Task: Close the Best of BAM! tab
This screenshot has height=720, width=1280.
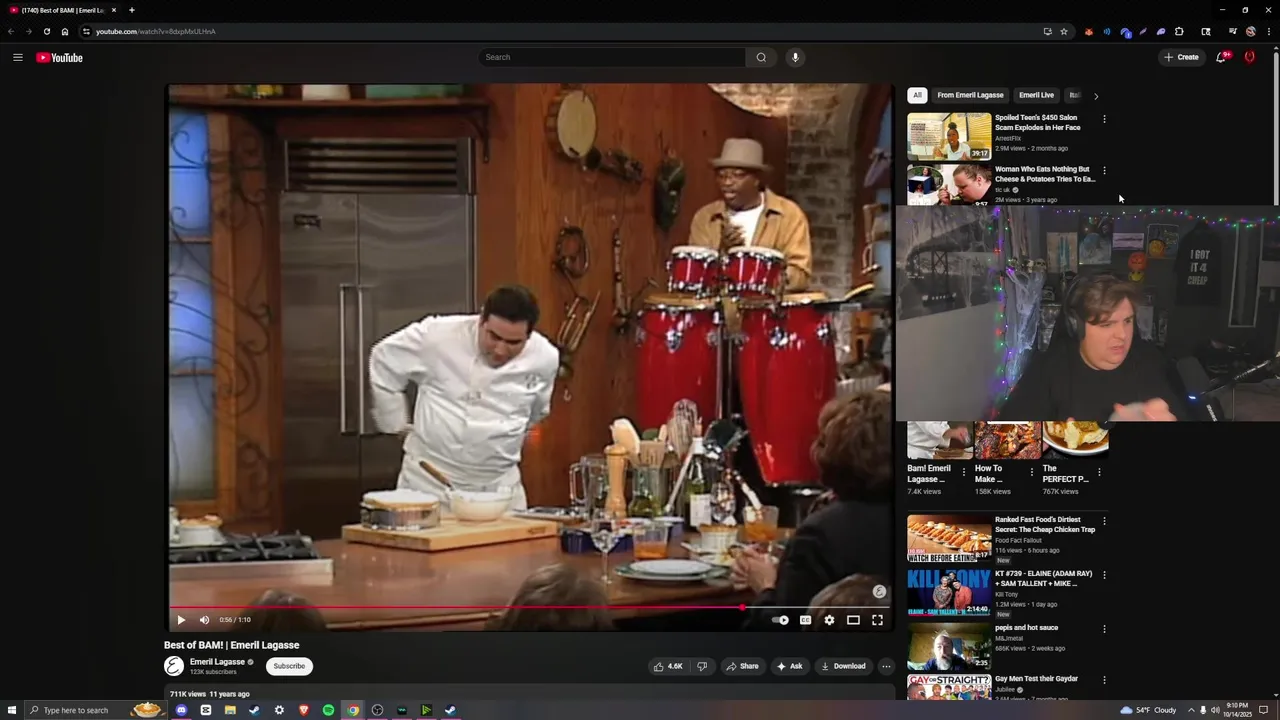Action: tap(114, 10)
